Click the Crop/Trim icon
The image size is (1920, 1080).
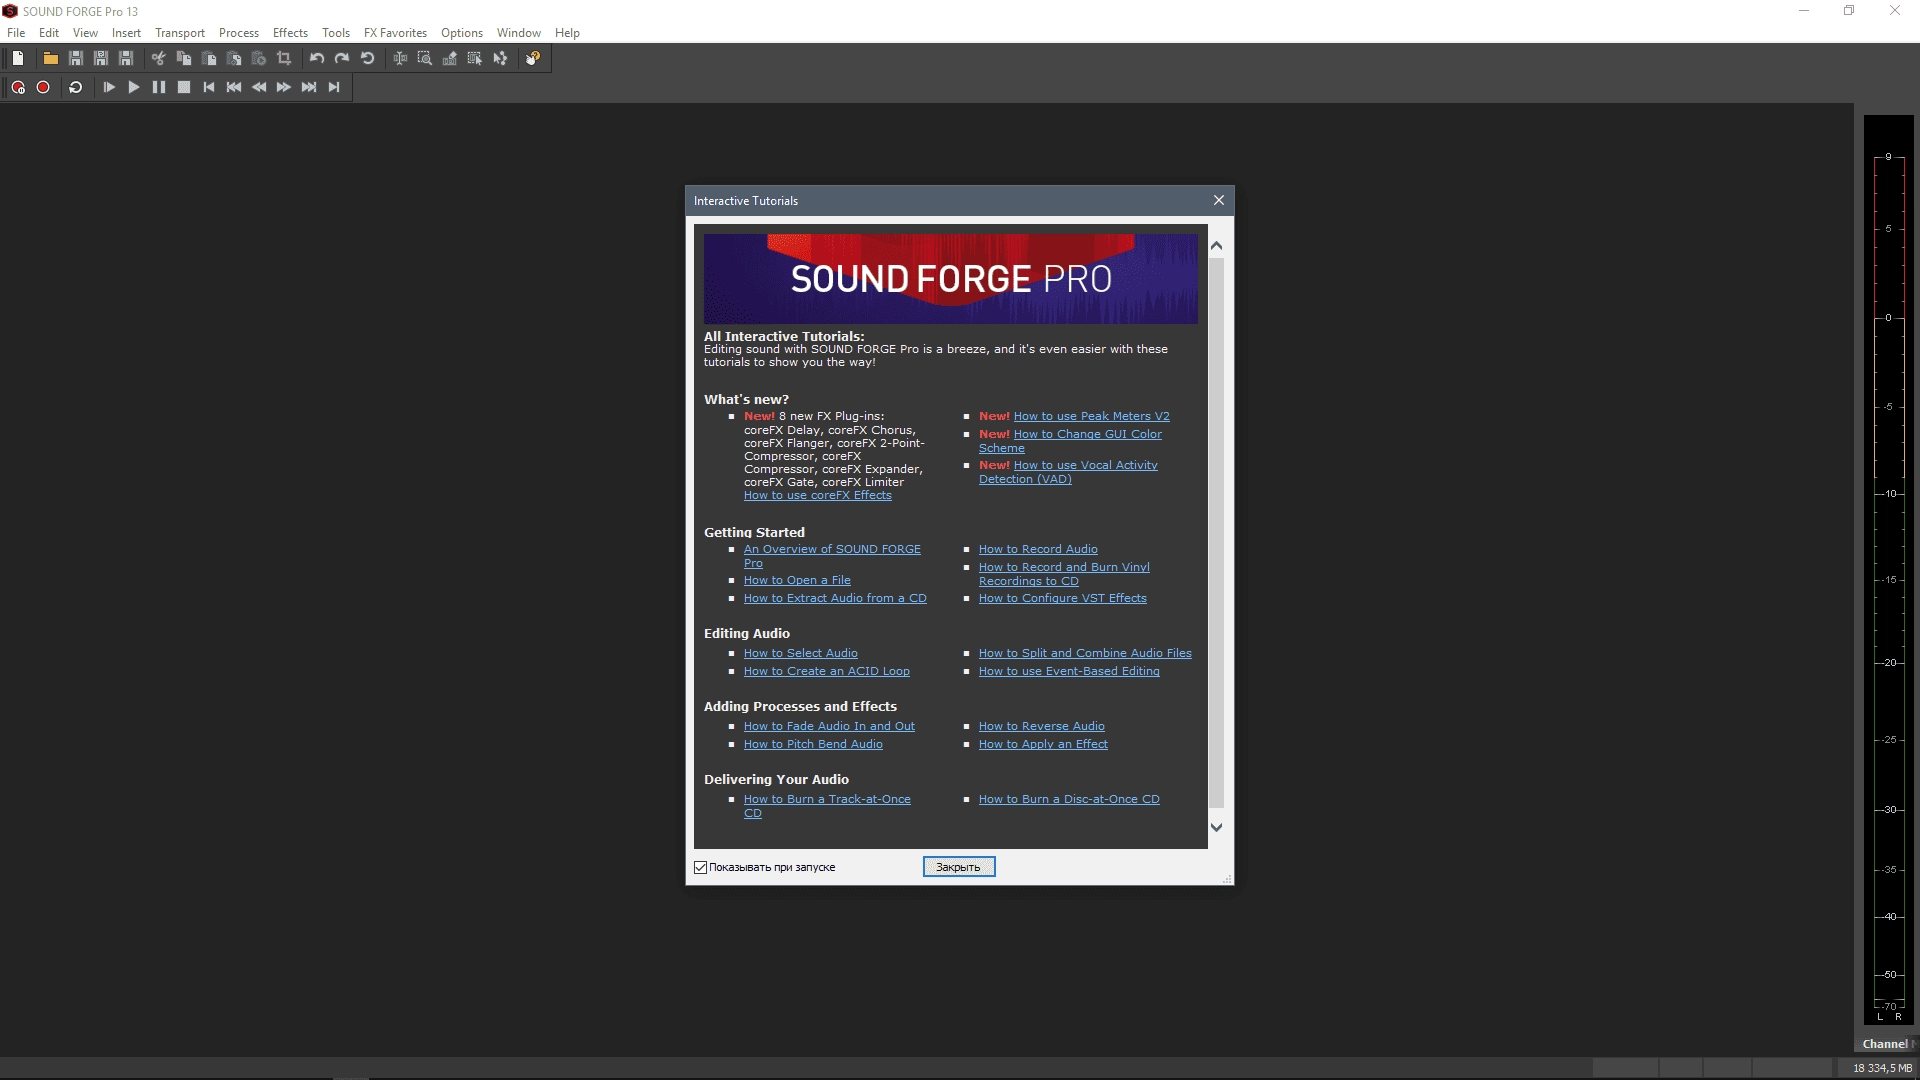284,59
